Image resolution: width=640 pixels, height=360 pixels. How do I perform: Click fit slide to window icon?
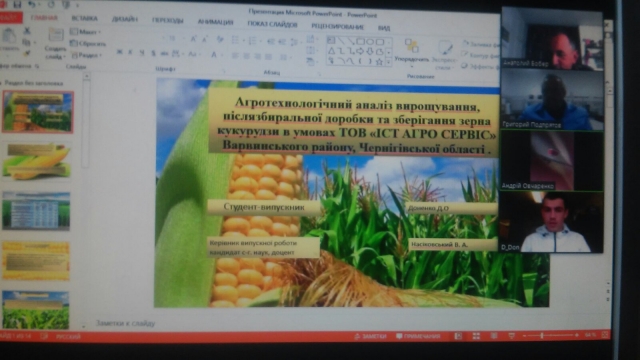pyautogui.click(x=605, y=335)
